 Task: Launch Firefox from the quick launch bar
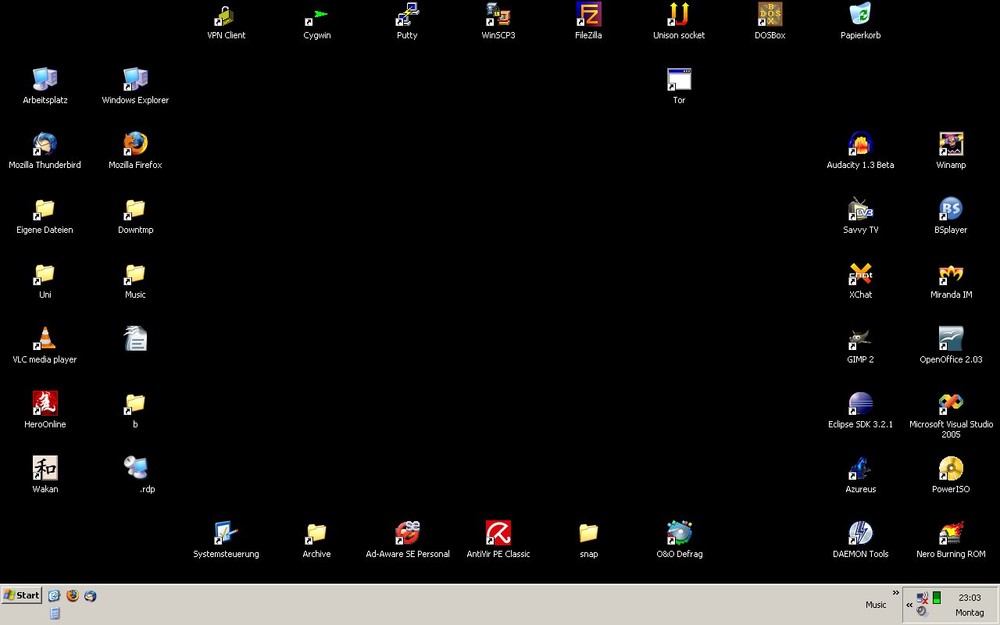(x=72, y=595)
